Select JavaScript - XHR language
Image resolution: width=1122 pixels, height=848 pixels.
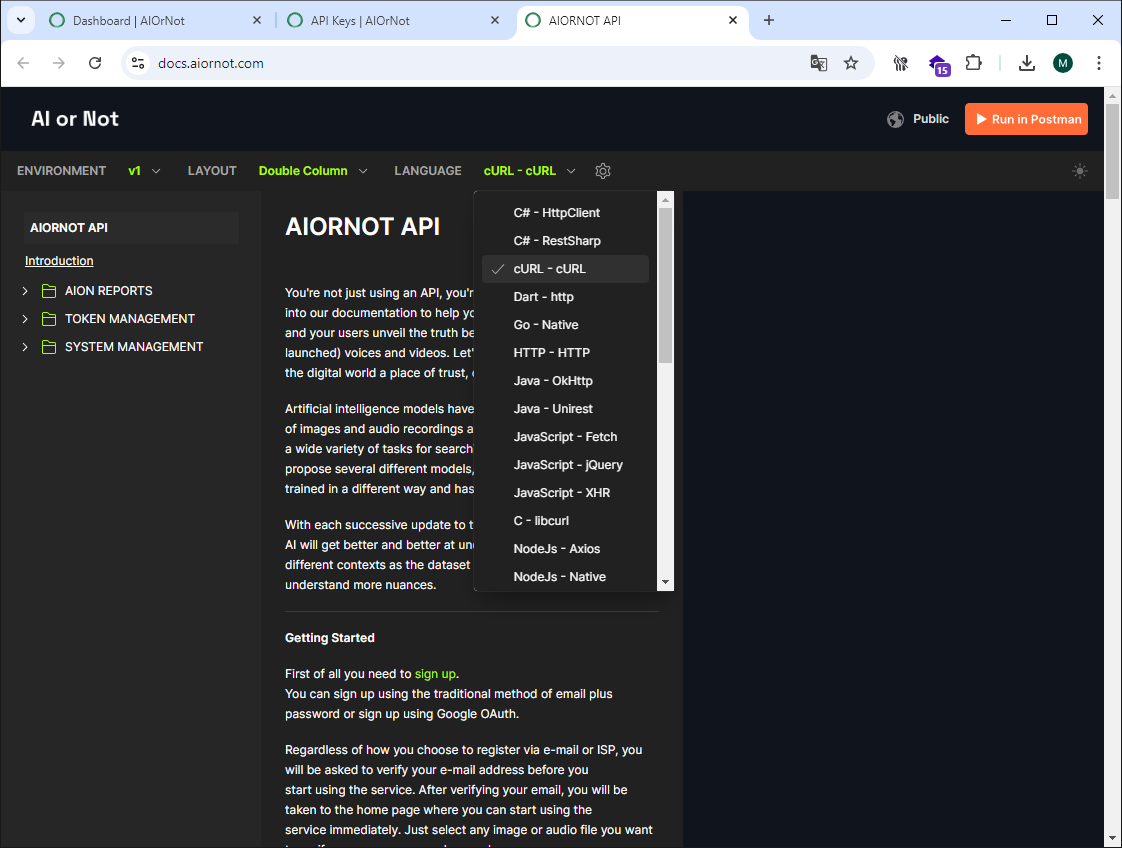coord(565,492)
